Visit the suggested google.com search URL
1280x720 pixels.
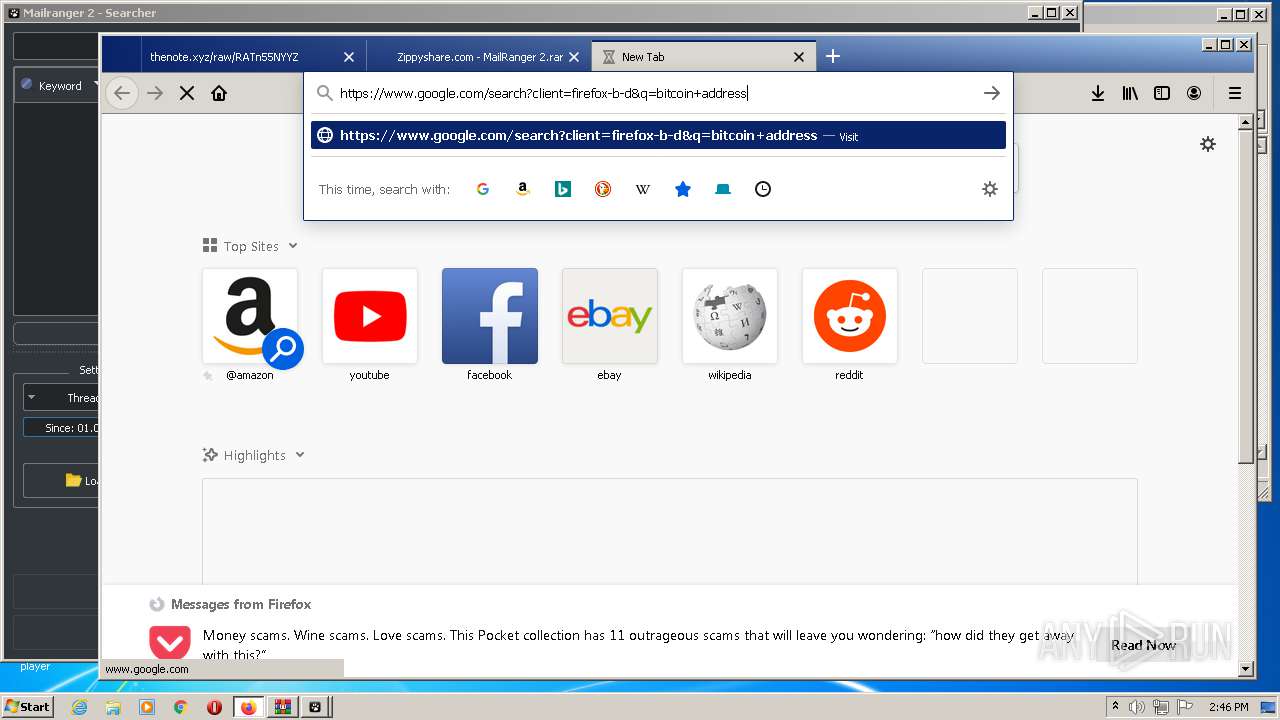658,135
